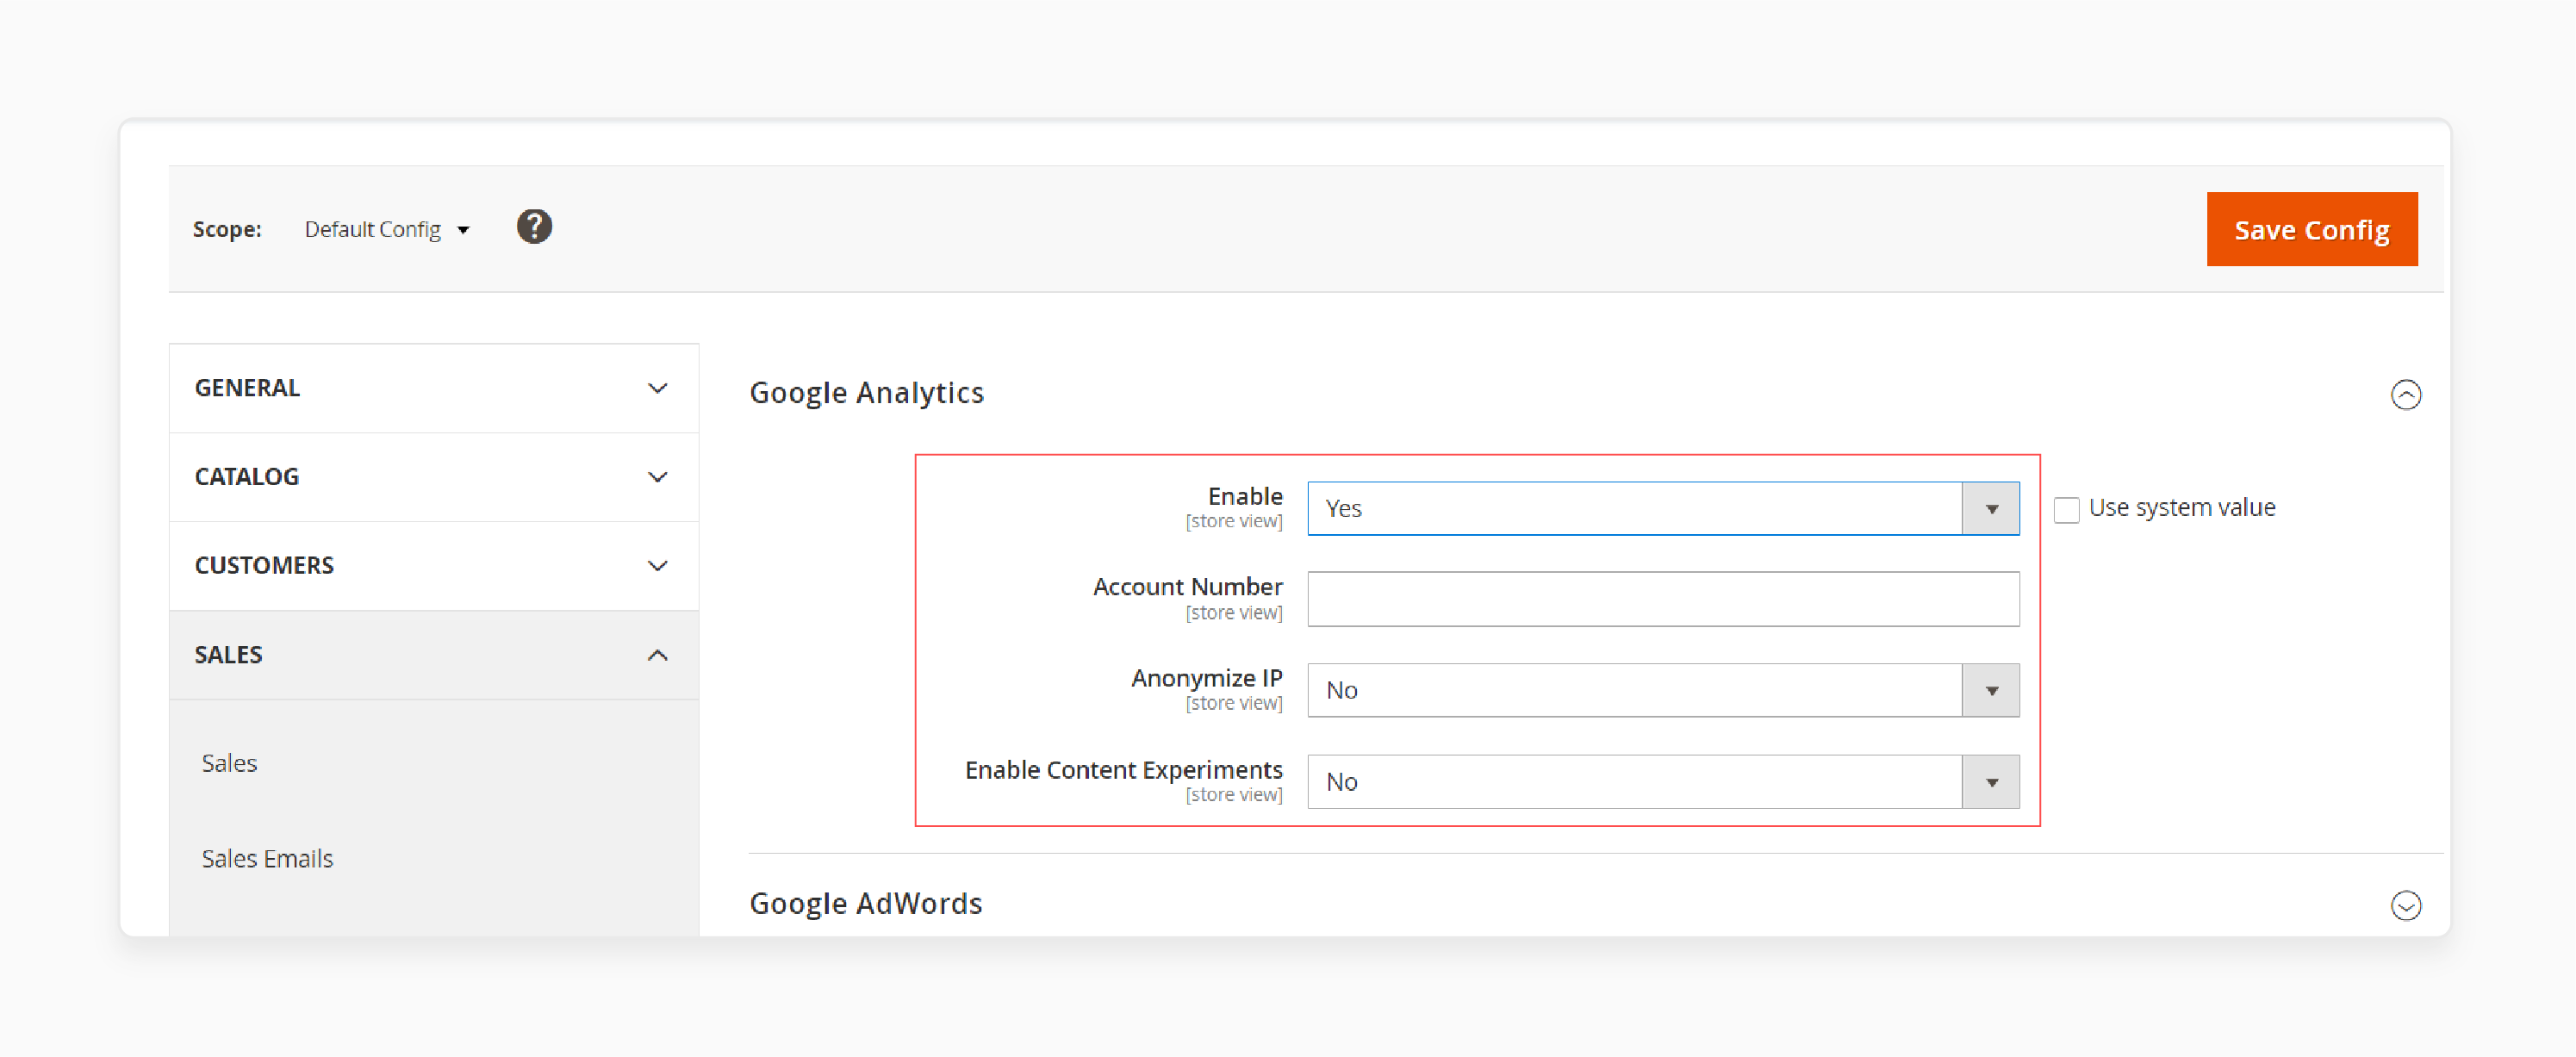
Task: Check the Use system value checkbox
Action: pyautogui.click(x=2066, y=509)
